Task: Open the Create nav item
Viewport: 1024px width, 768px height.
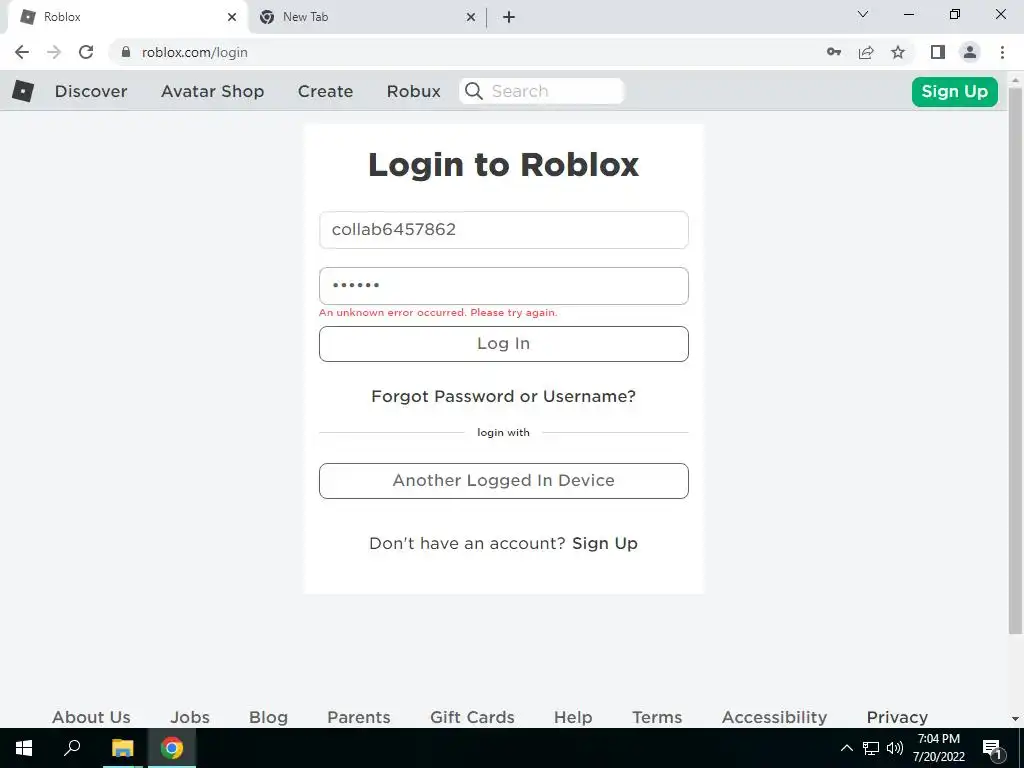Action: (325, 91)
